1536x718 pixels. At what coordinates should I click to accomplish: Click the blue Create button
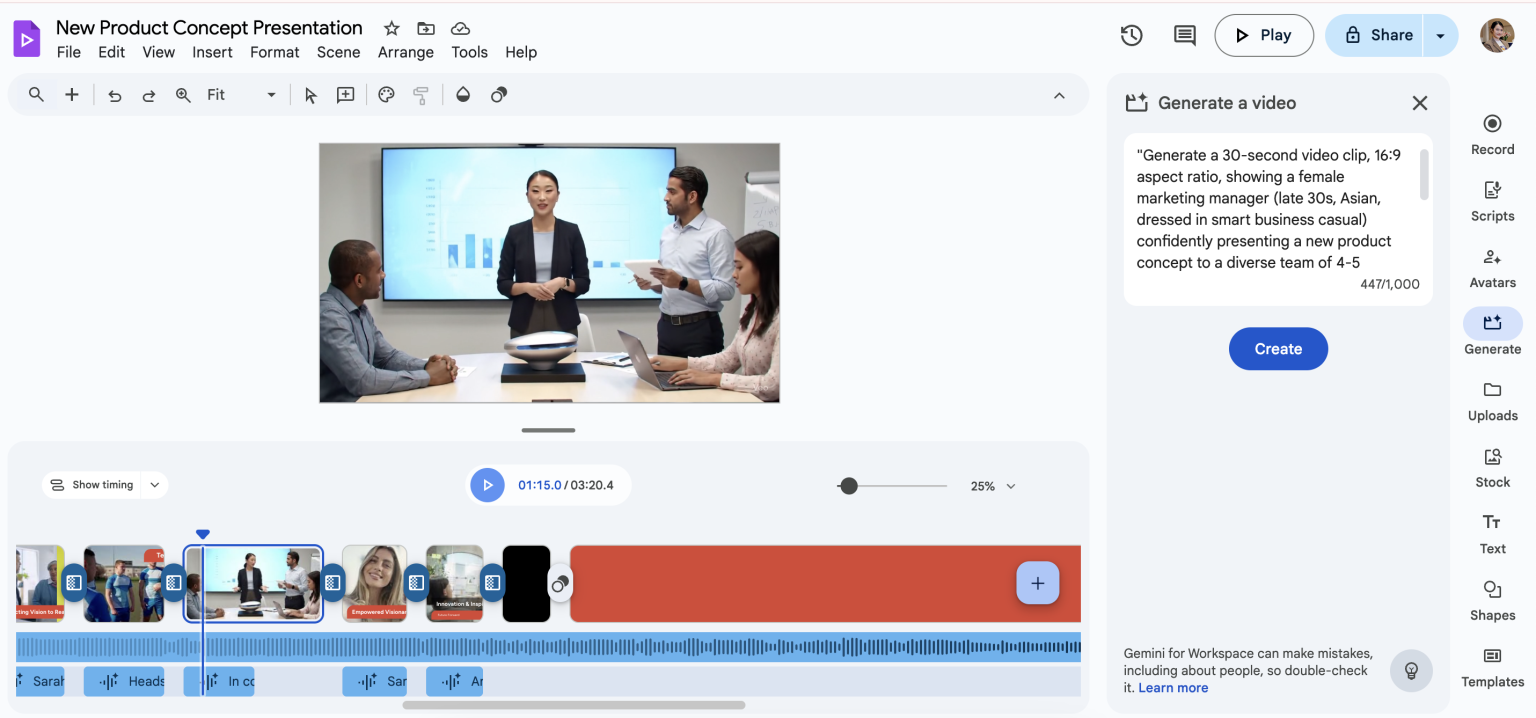tap(1278, 349)
